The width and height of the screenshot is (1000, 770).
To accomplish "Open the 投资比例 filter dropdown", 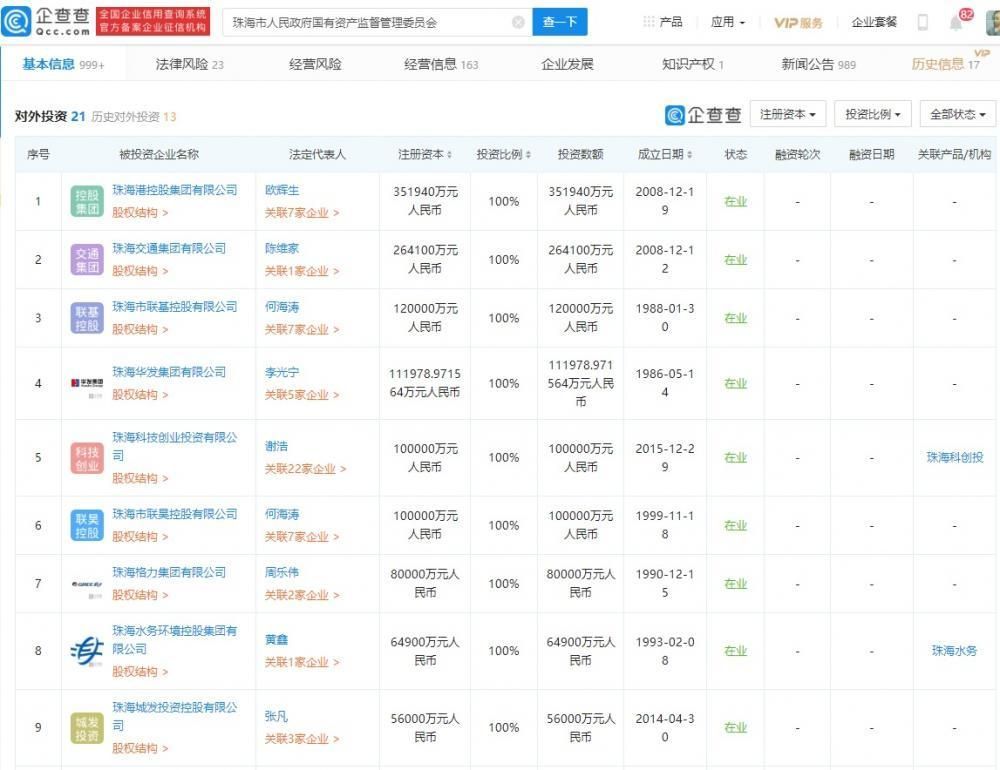I will (872, 114).
